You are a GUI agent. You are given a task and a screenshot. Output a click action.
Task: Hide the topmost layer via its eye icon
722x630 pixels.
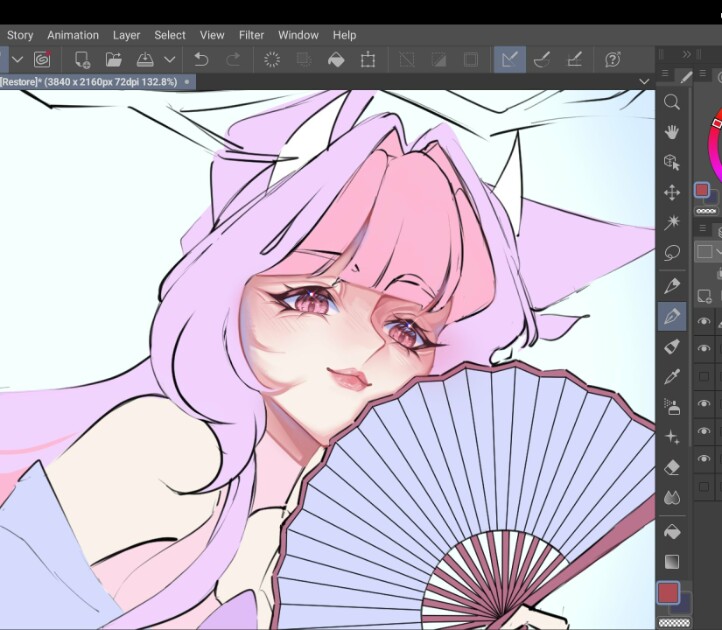tap(704, 321)
